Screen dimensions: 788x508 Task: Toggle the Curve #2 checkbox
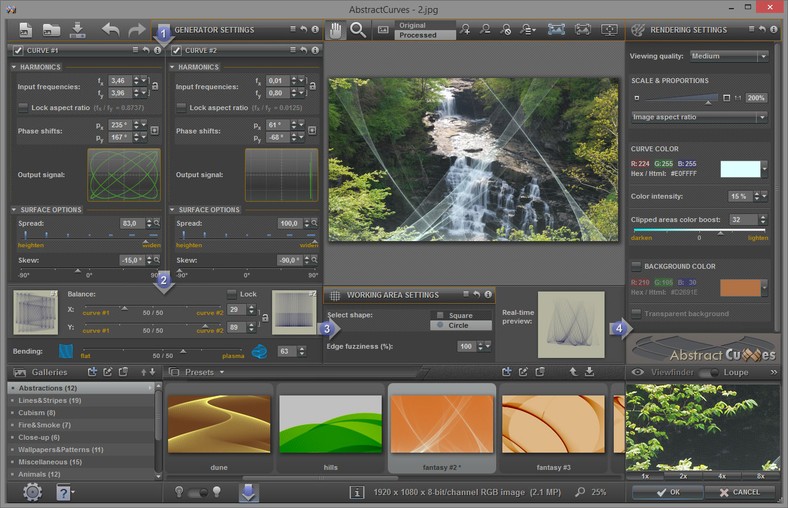tap(176, 50)
